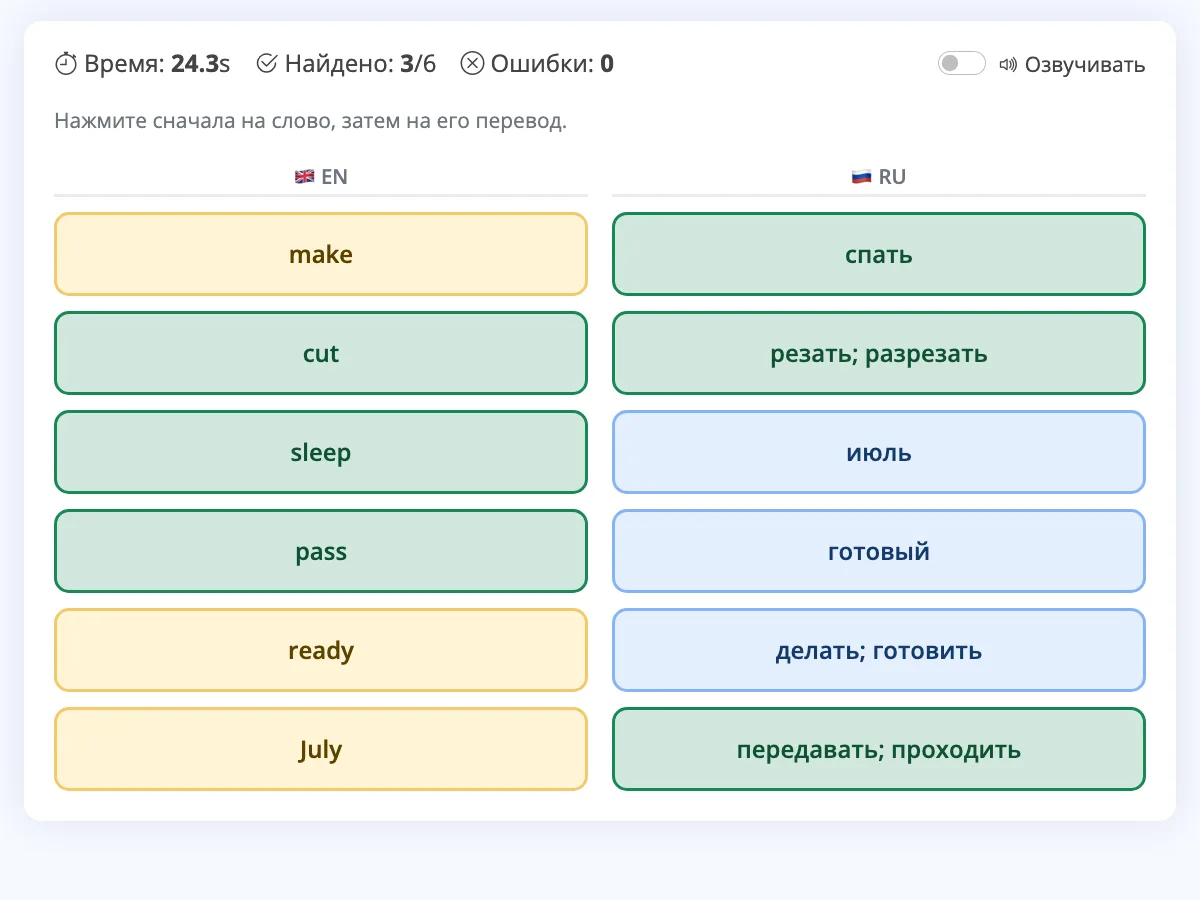
Task: Click the cross icon beside 'Ошибки'
Action: click(x=472, y=64)
